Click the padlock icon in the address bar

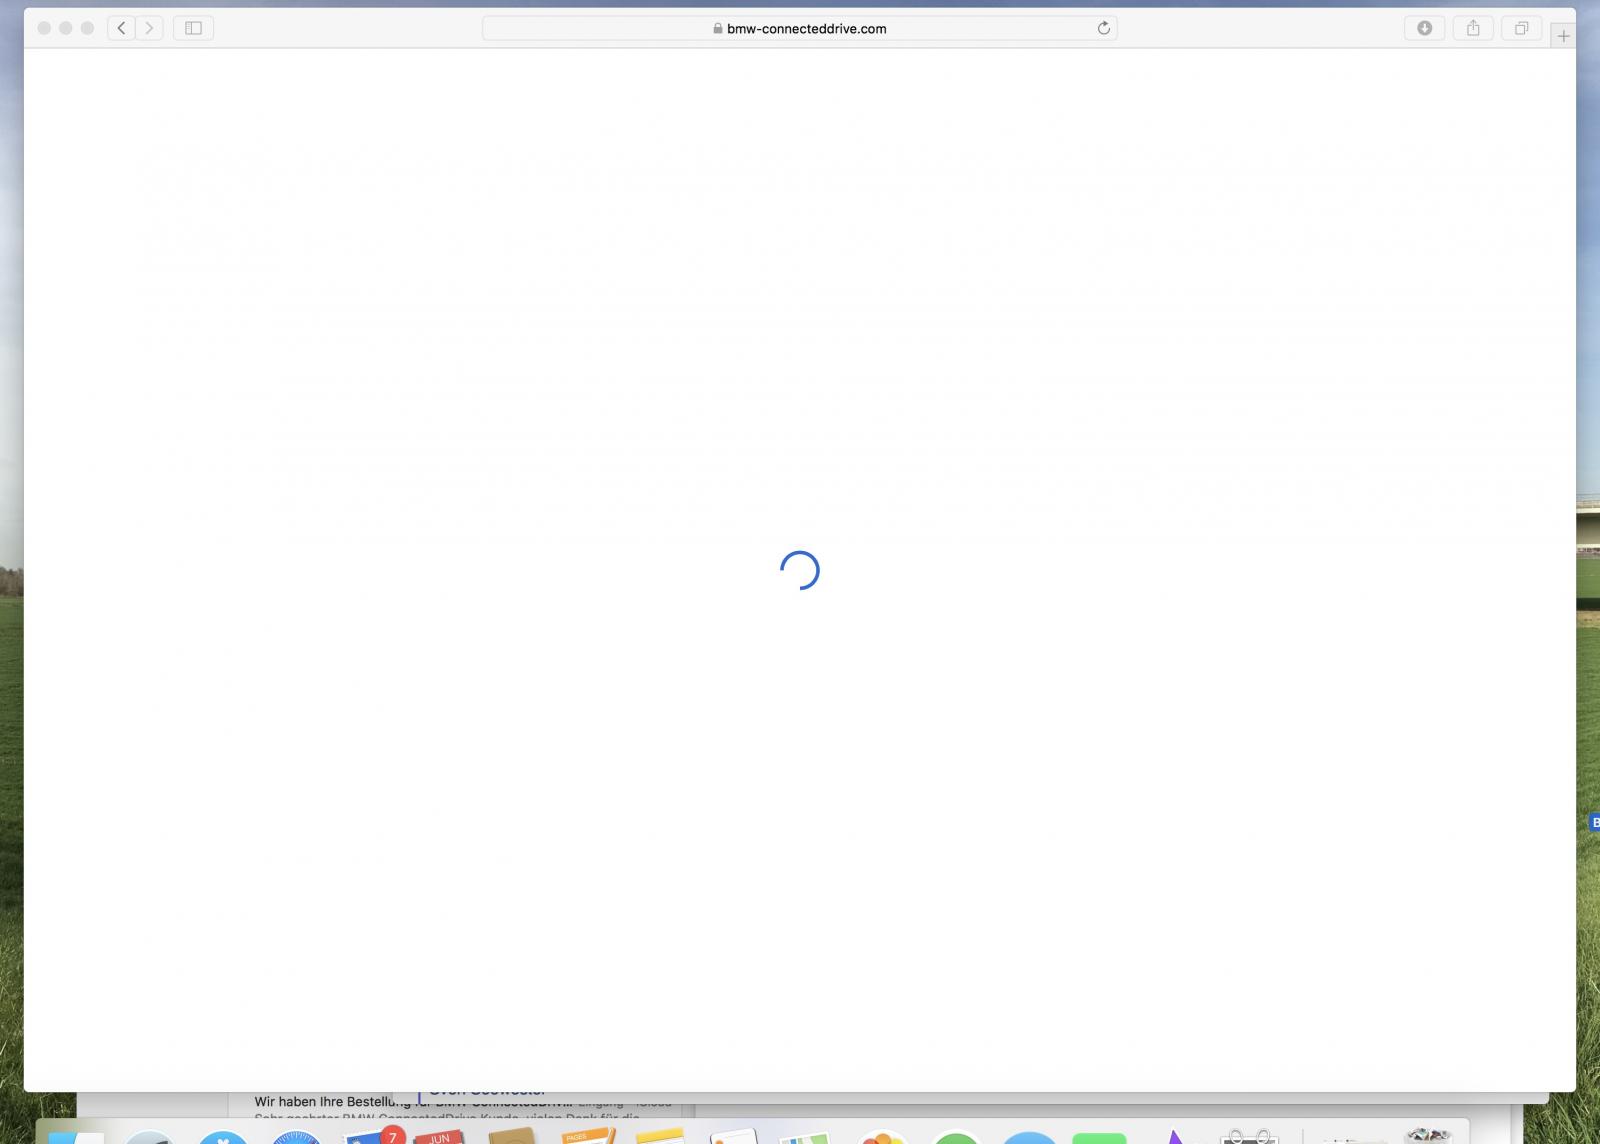[x=717, y=28]
